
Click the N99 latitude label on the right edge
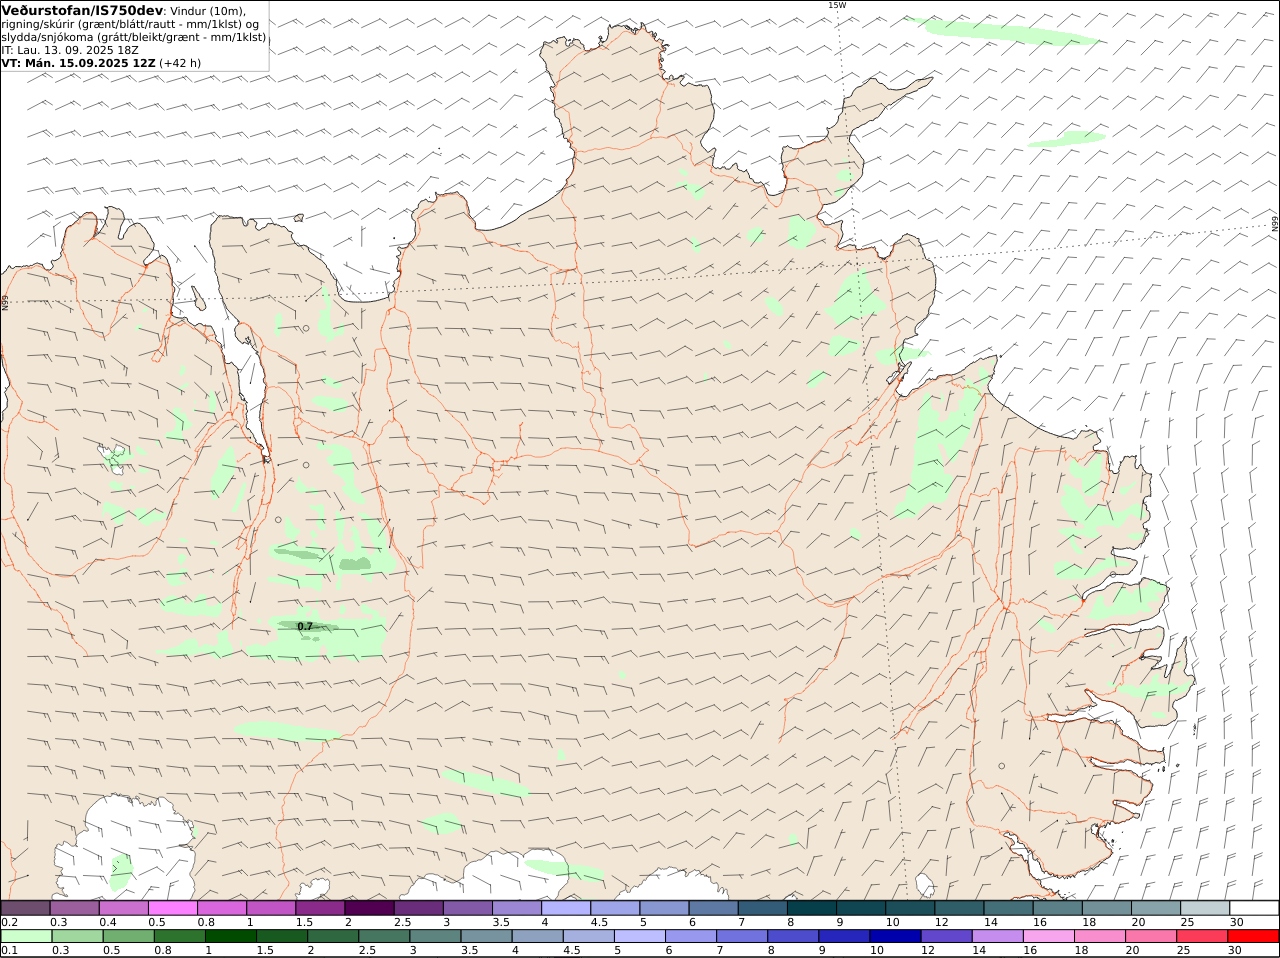pyautogui.click(x=1275, y=224)
